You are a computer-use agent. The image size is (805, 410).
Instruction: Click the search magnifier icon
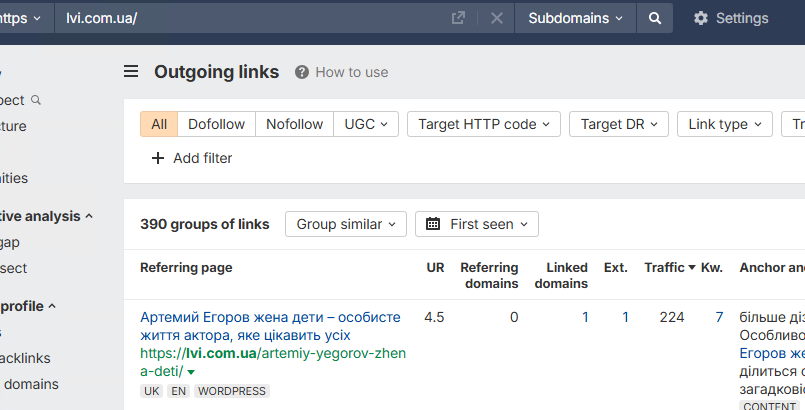[654, 18]
